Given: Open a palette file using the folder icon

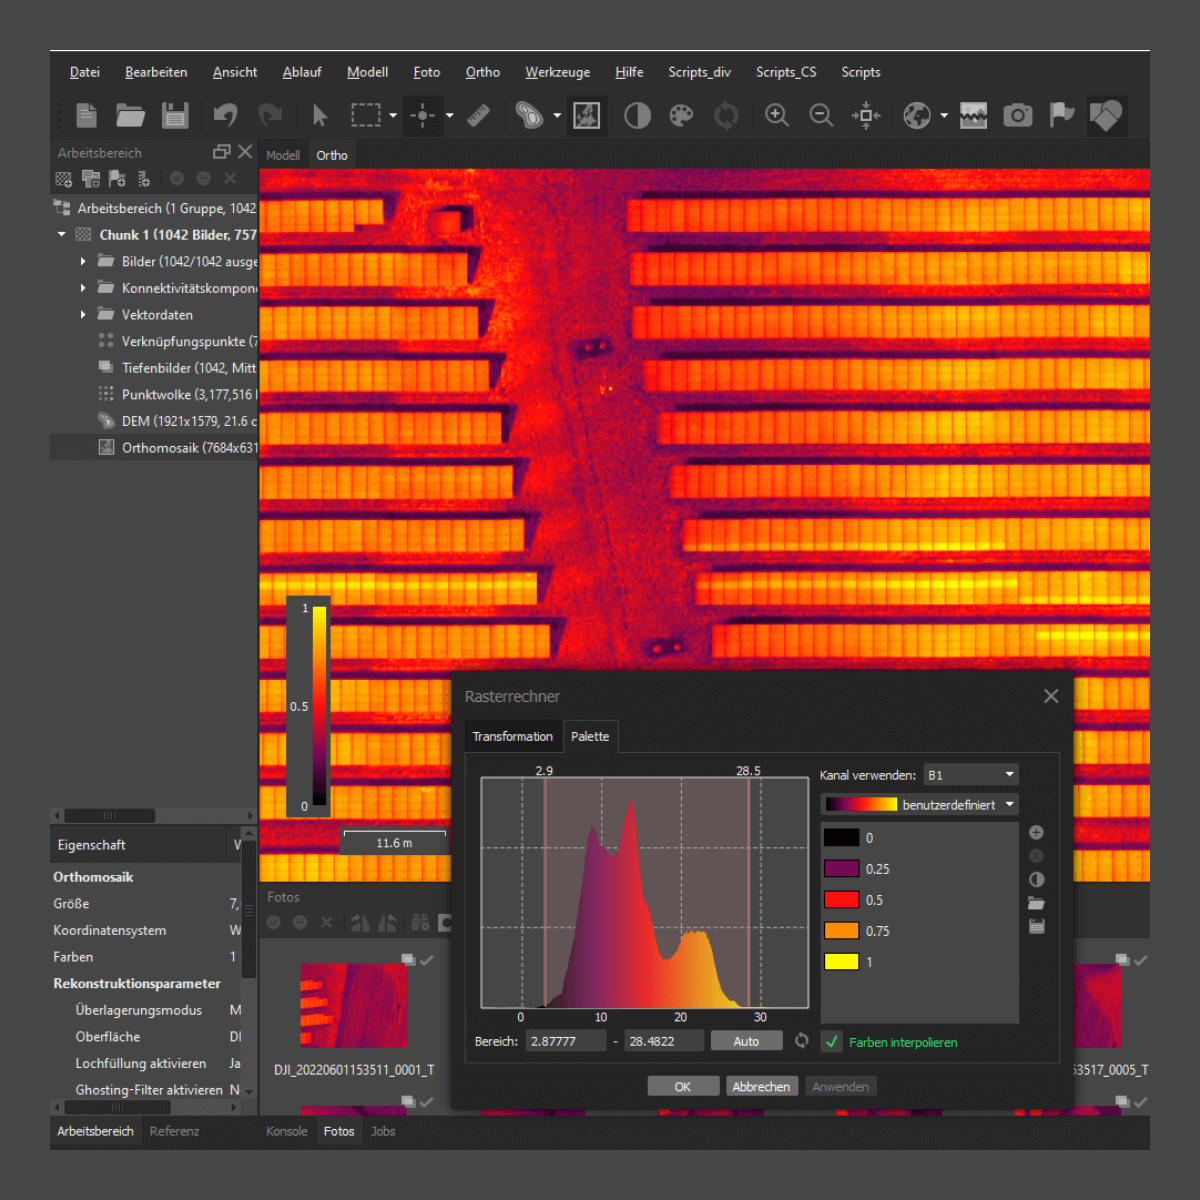Looking at the screenshot, I should 1036,903.
